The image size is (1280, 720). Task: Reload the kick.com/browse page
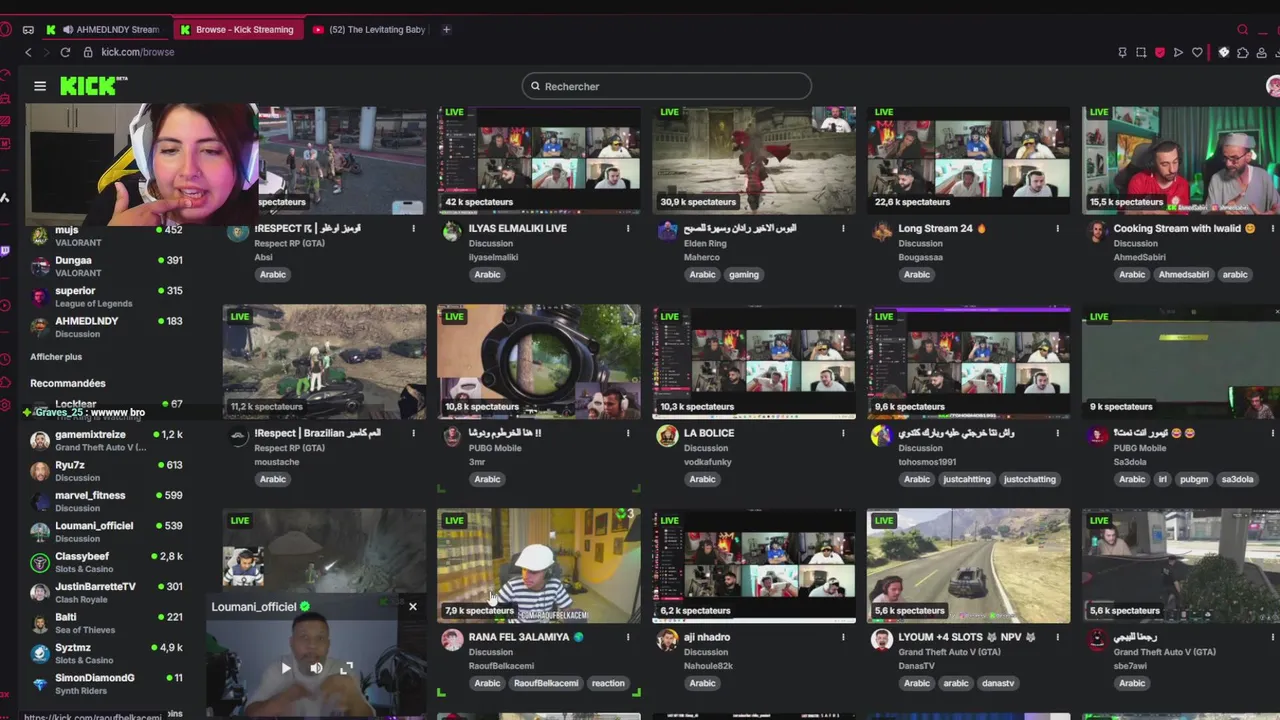point(65,52)
